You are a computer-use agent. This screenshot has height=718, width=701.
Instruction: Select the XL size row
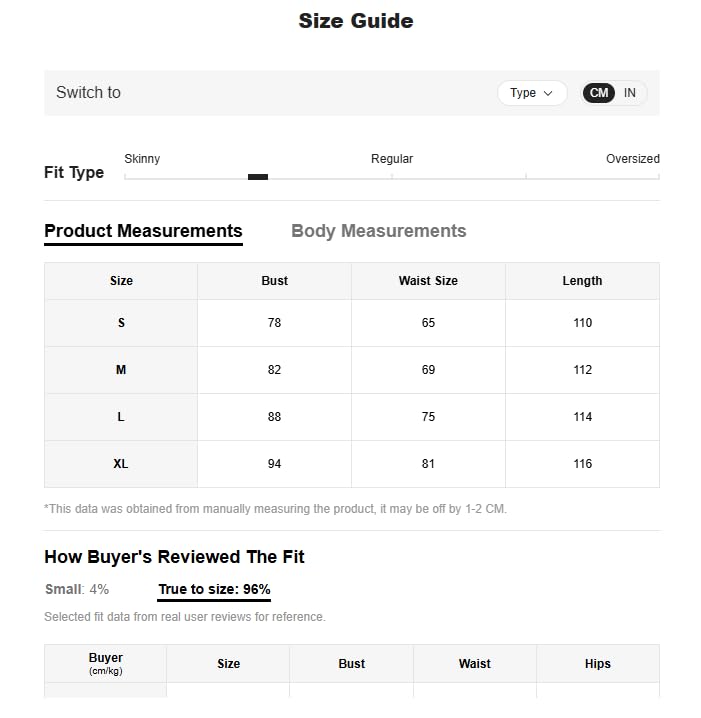(121, 464)
